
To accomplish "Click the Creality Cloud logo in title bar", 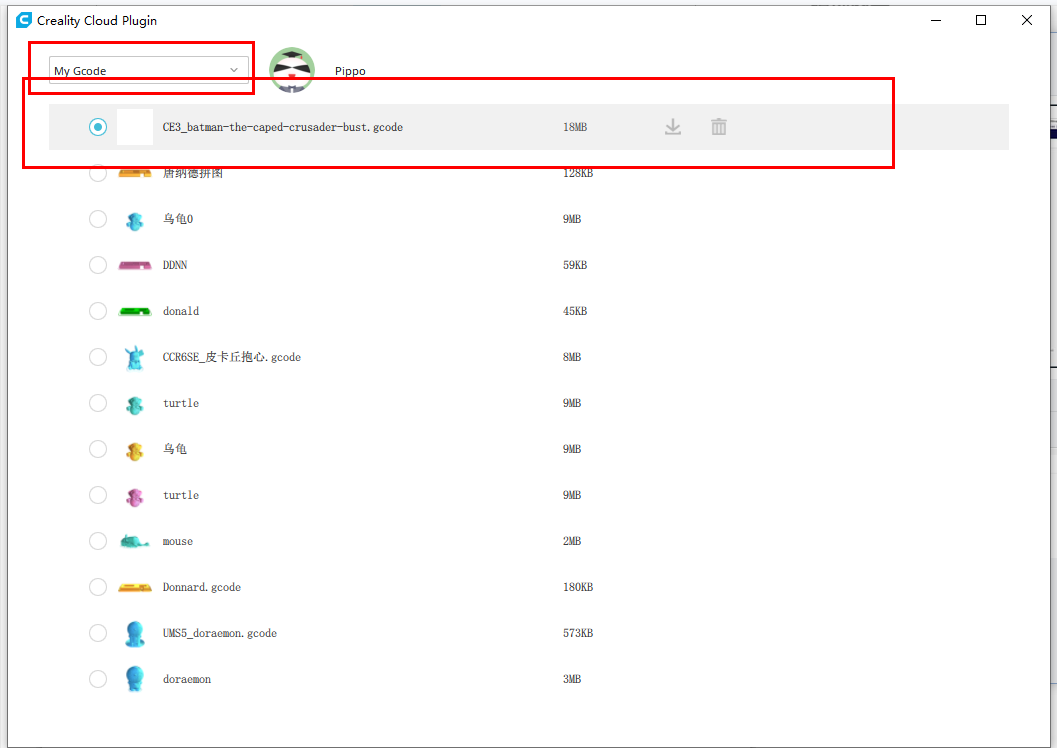I will tap(22, 19).
